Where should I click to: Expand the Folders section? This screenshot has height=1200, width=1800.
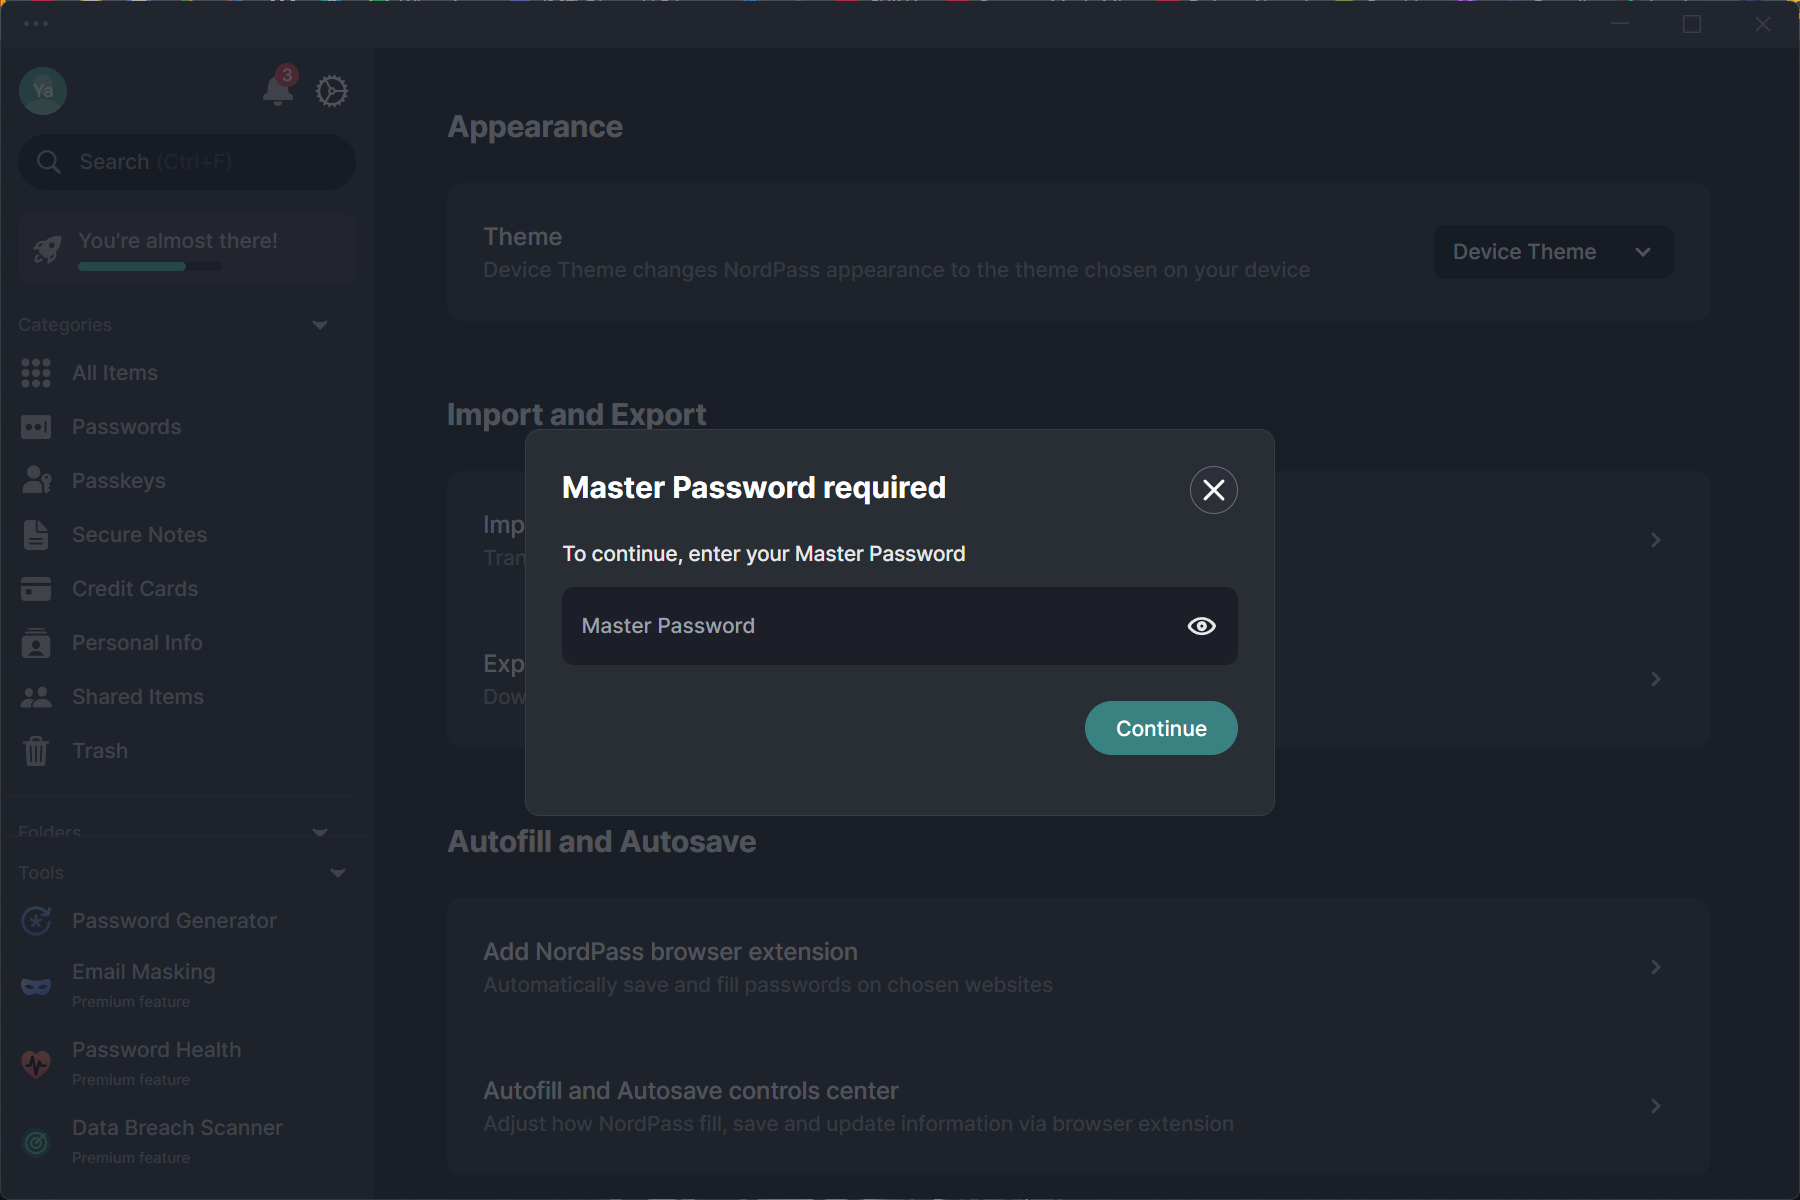pyautogui.click(x=319, y=831)
